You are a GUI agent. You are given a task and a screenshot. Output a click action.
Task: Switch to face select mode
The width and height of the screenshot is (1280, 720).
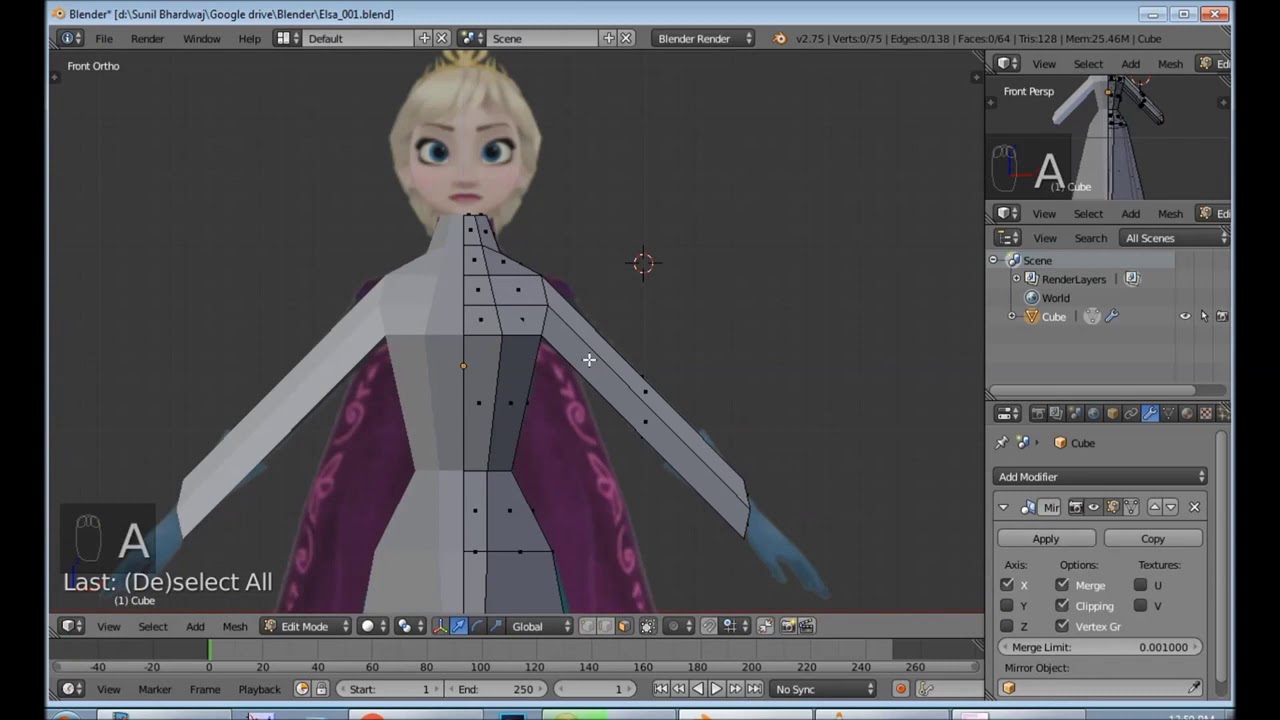point(624,626)
